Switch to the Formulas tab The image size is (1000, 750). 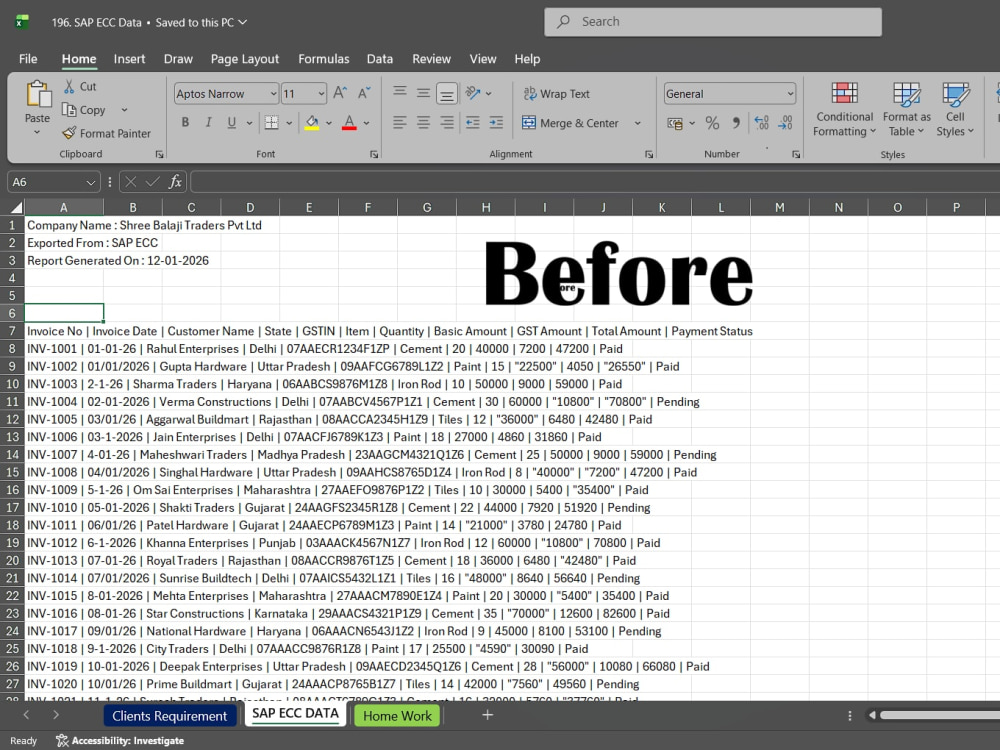click(324, 59)
